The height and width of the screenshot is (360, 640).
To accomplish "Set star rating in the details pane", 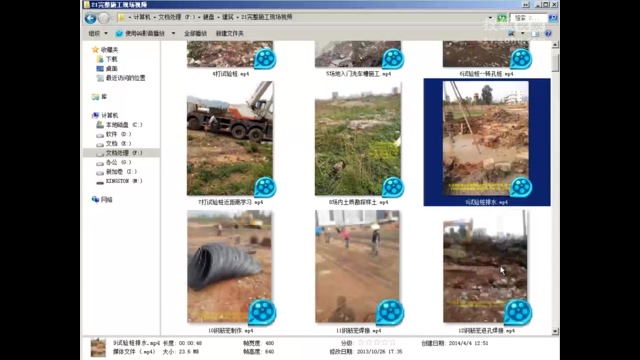I will [x=376, y=343].
